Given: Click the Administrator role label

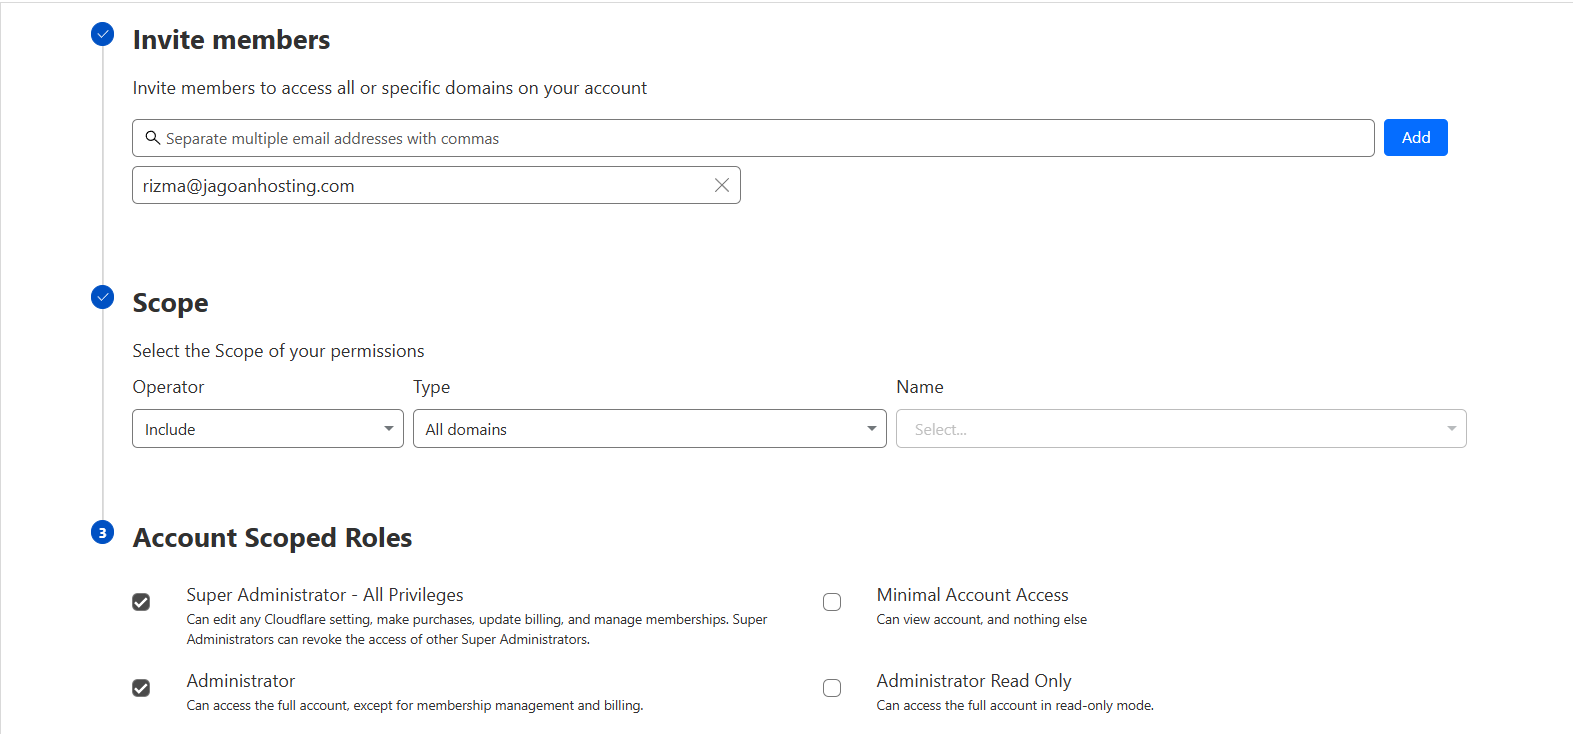Looking at the screenshot, I should [241, 681].
